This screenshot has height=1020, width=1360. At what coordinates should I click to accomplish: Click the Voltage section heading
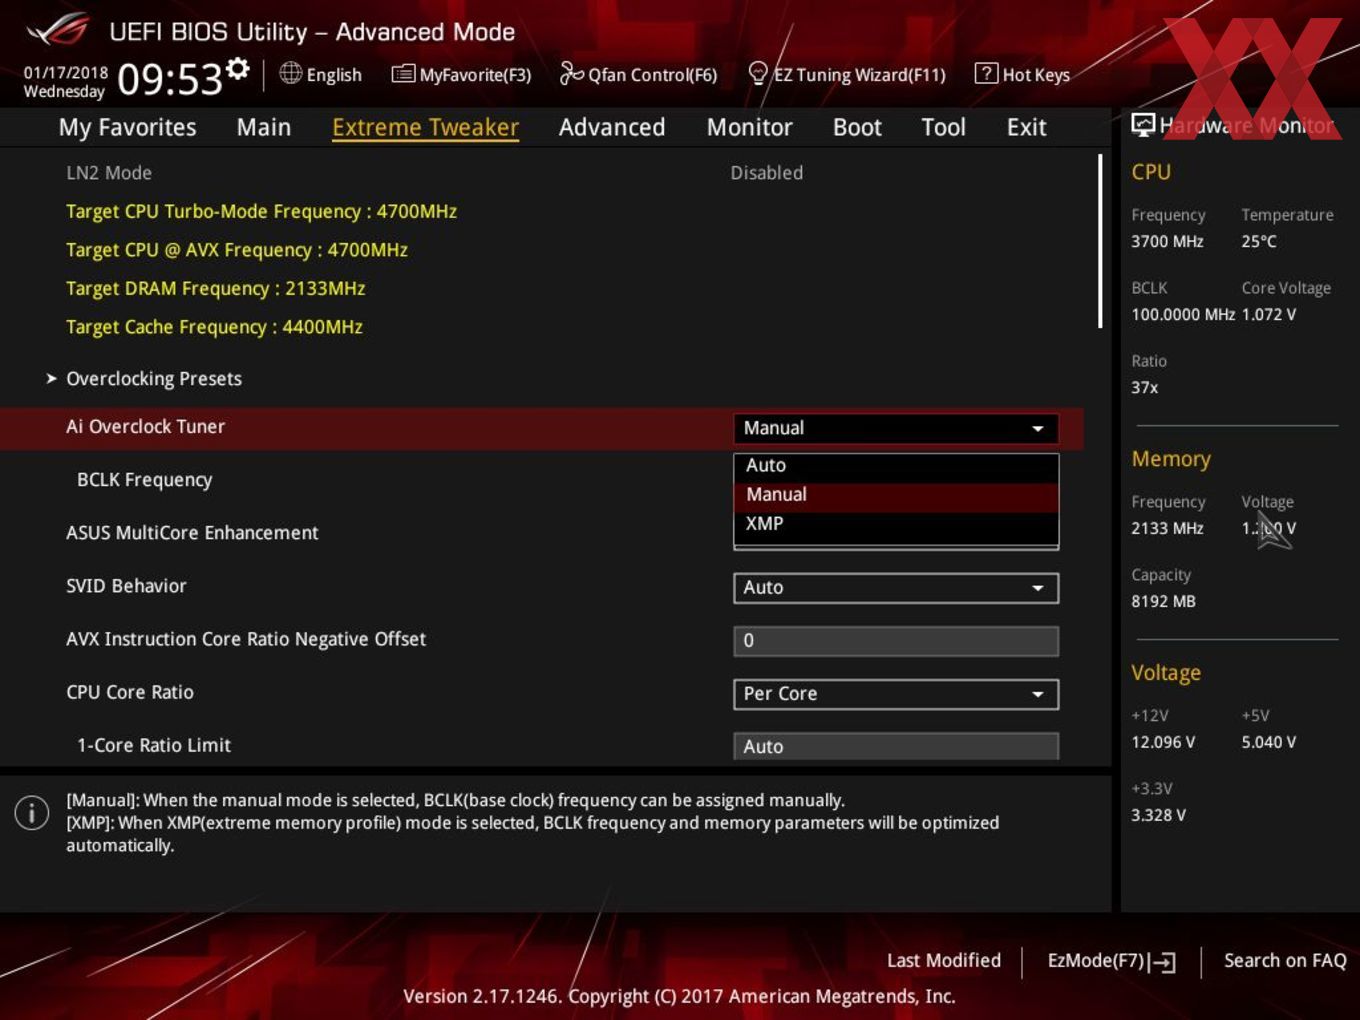click(1166, 673)
